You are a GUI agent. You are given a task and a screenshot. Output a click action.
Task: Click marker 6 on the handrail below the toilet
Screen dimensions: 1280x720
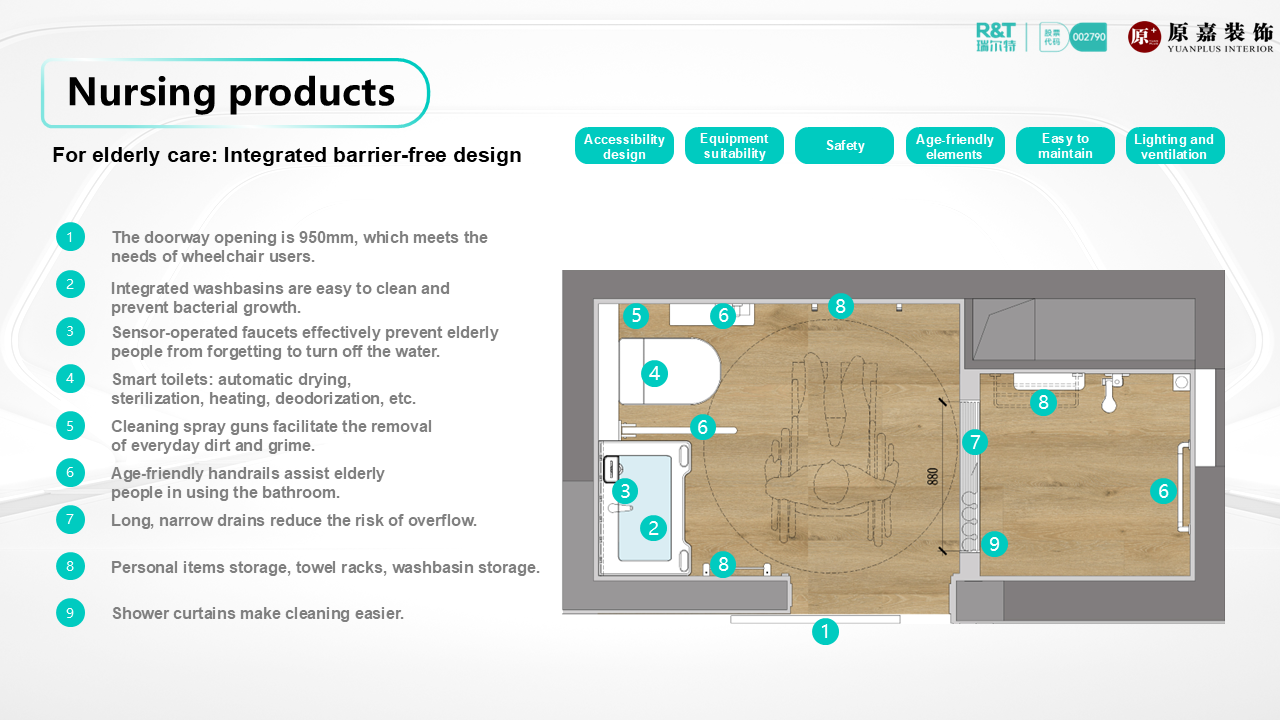tap(702, 427)
